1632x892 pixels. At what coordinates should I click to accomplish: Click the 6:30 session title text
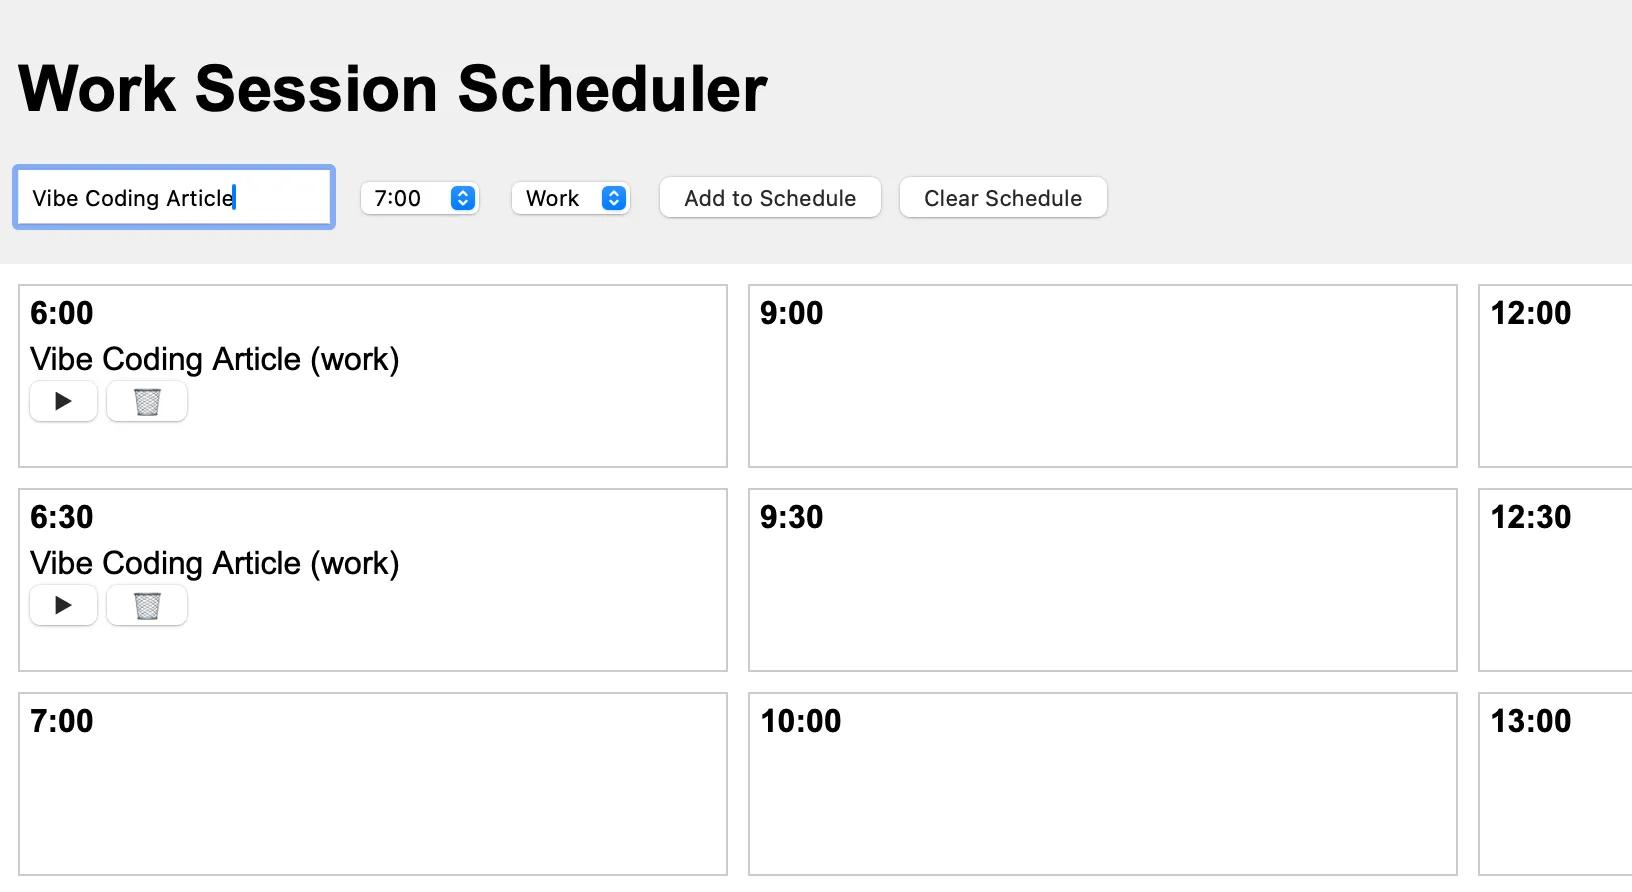tap(214, 563)
